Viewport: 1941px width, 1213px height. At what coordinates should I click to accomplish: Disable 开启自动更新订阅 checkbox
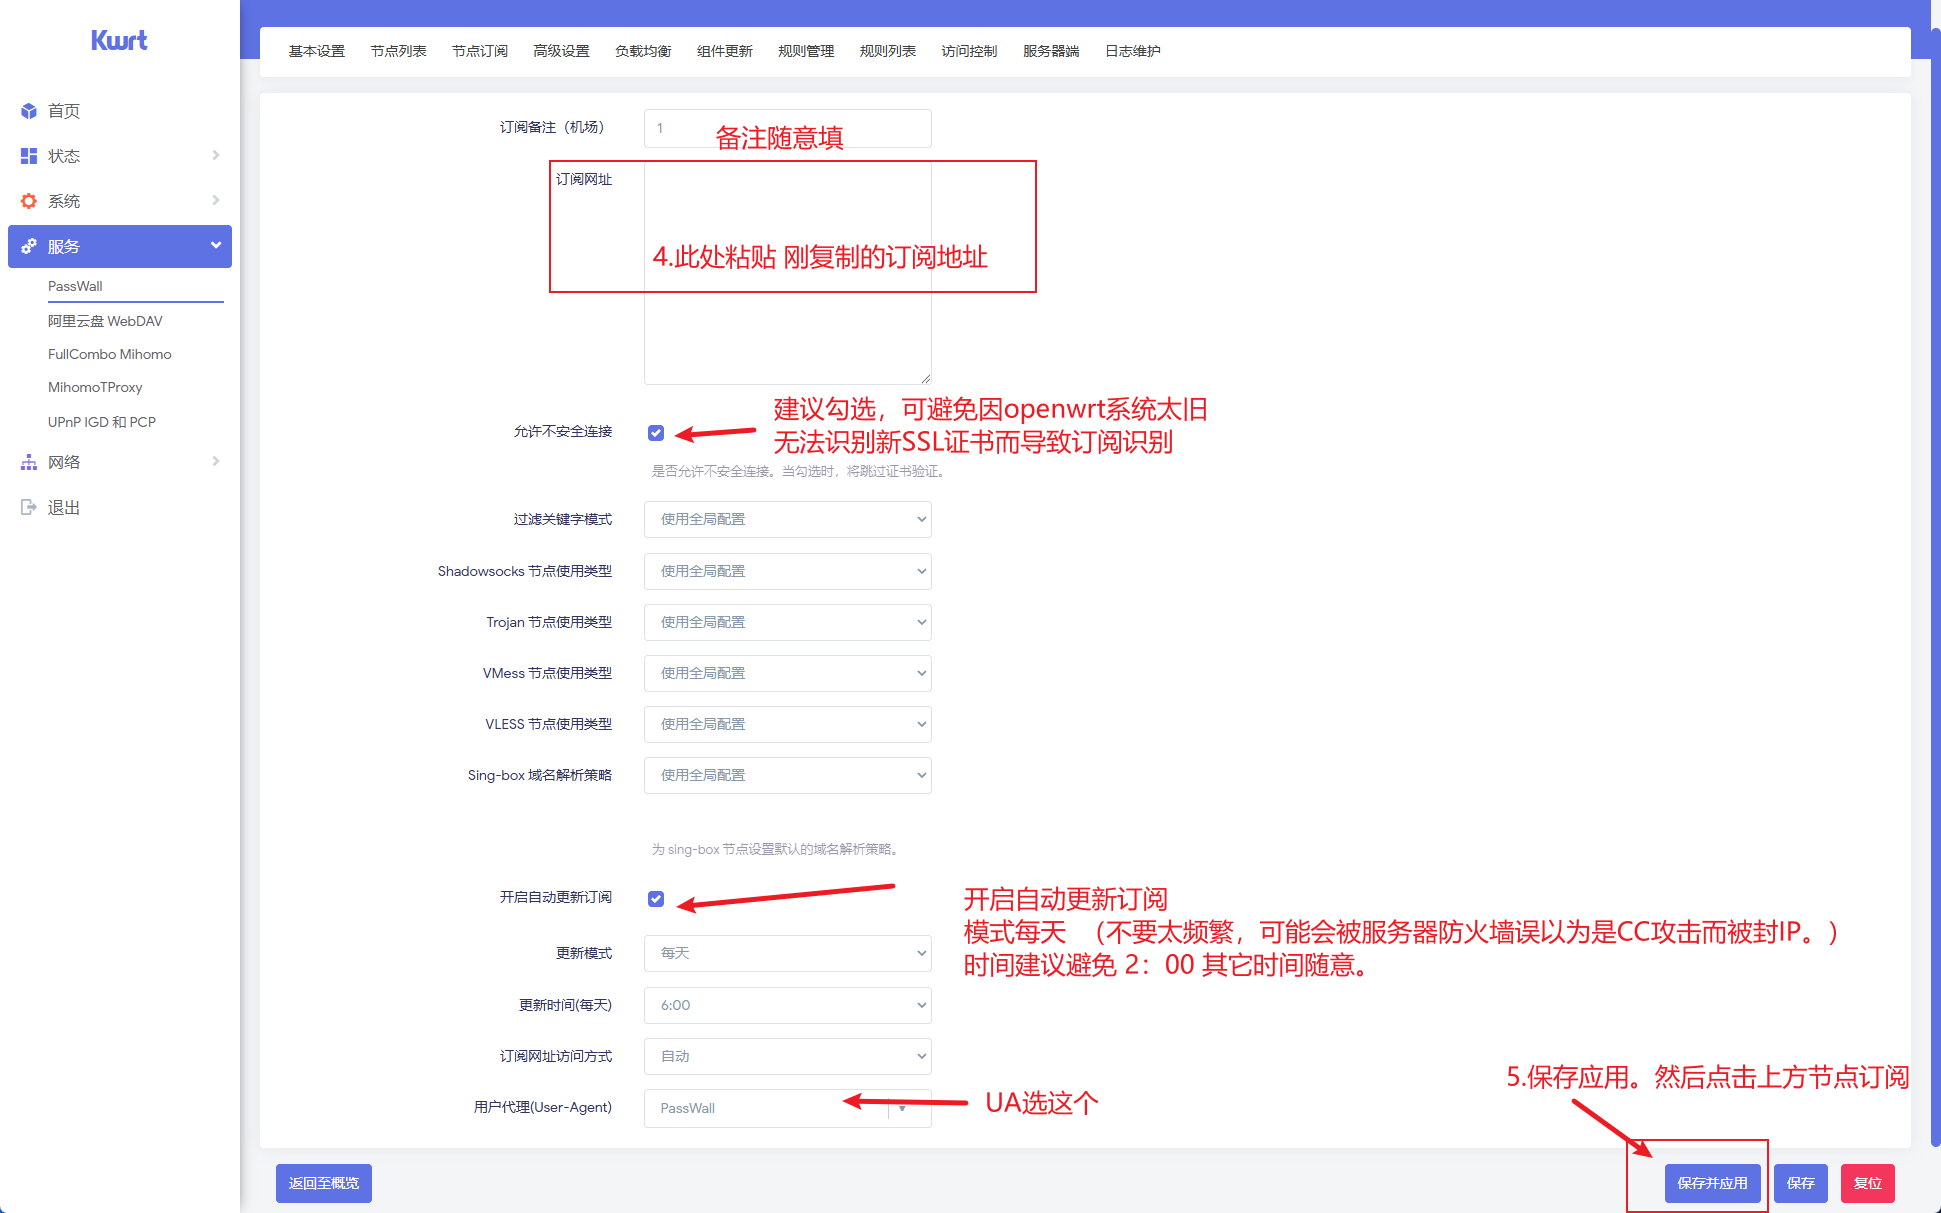coord(656,897)
